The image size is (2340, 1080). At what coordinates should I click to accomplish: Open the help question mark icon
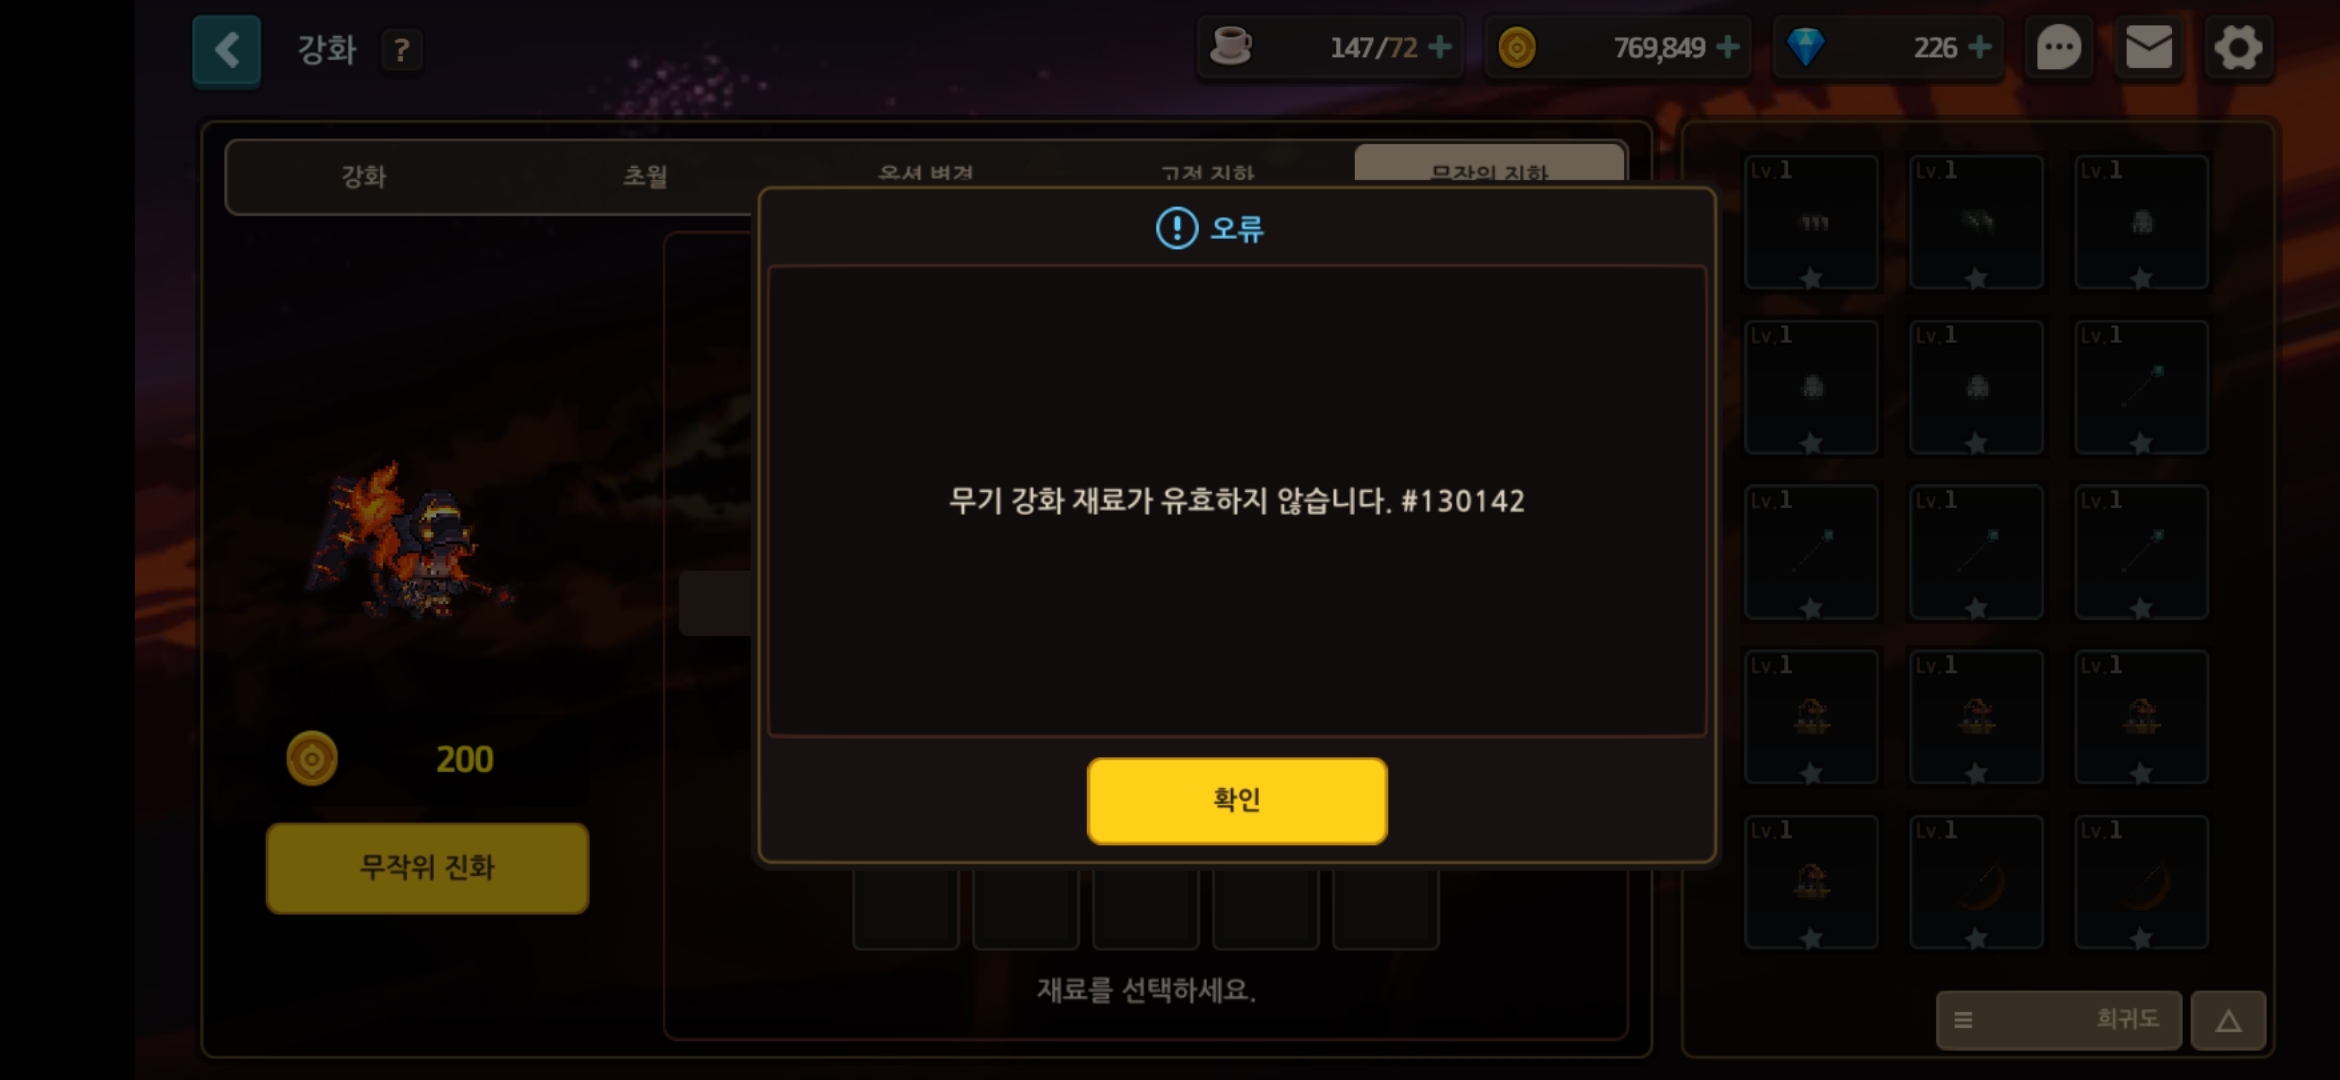(401, 50)
